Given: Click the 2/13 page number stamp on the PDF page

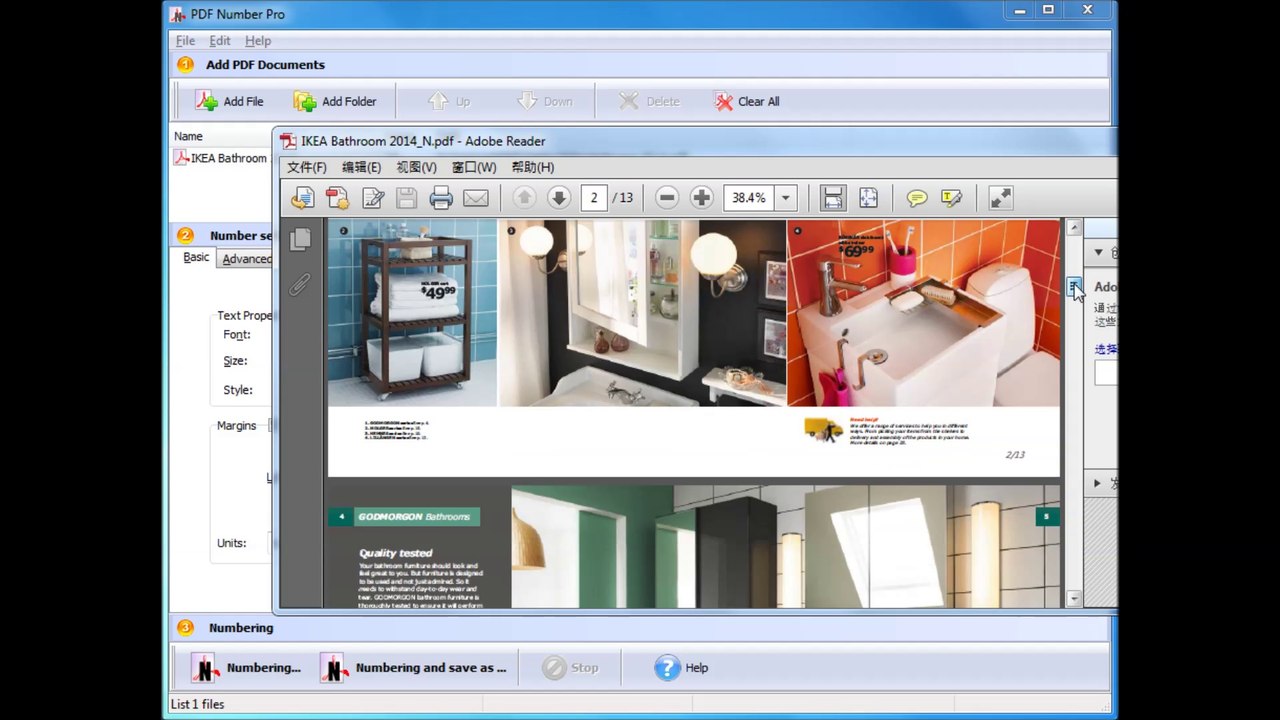Looking at the screenshot, I should click(1015, 455).
